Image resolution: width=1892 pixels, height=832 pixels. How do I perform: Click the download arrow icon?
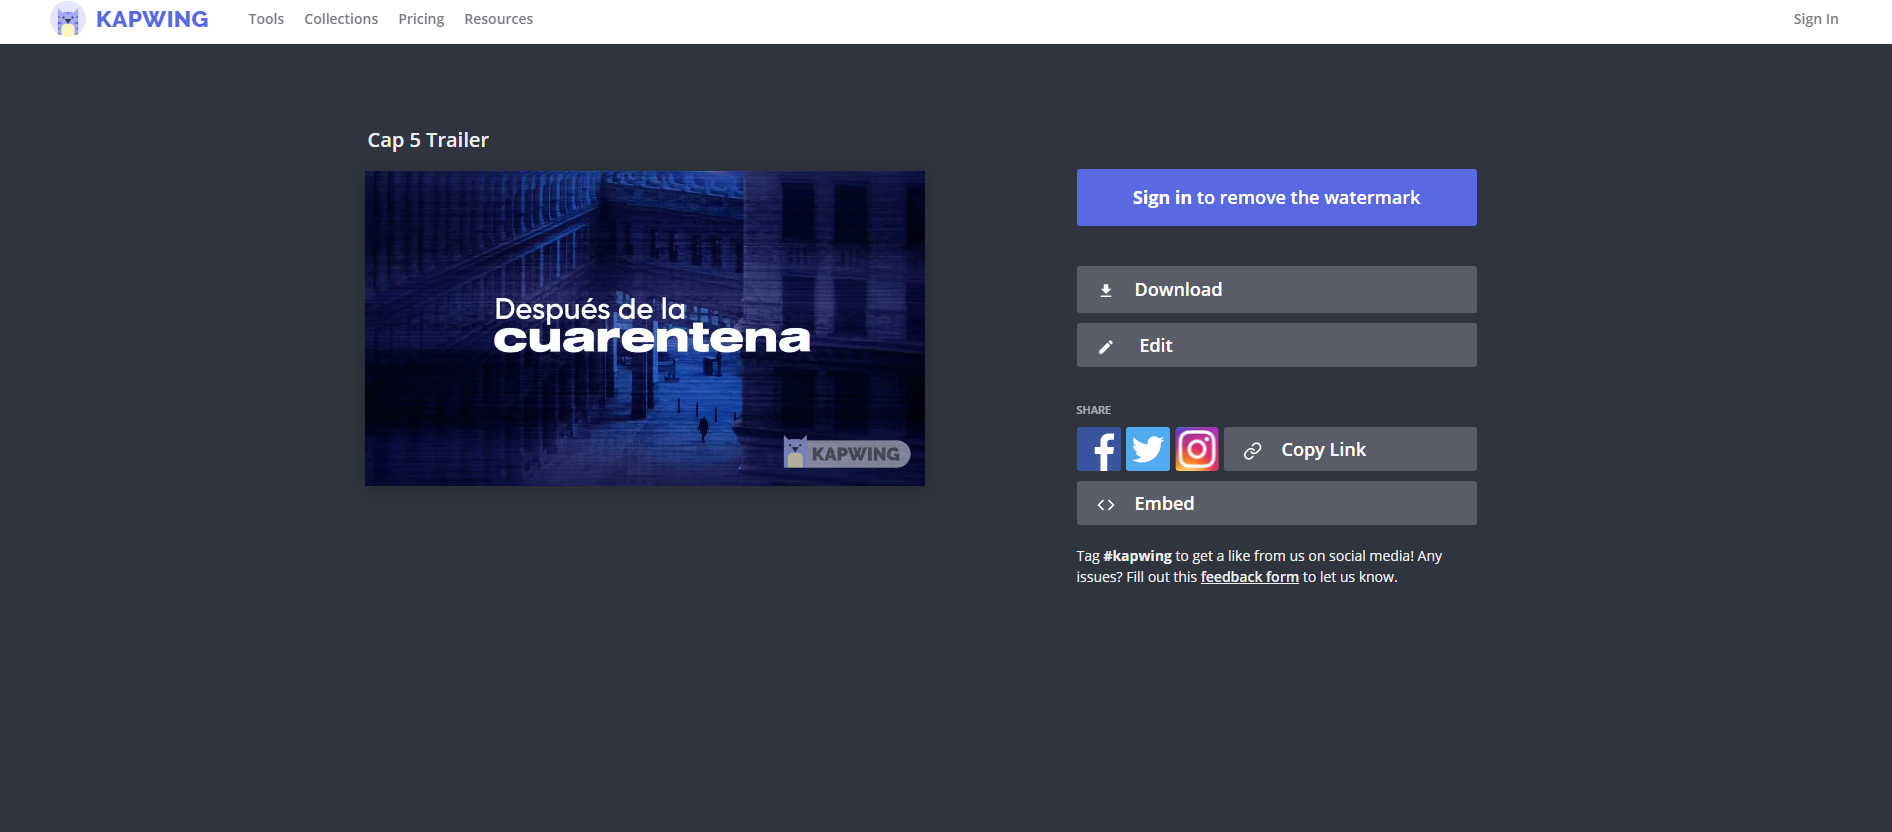1106,290
